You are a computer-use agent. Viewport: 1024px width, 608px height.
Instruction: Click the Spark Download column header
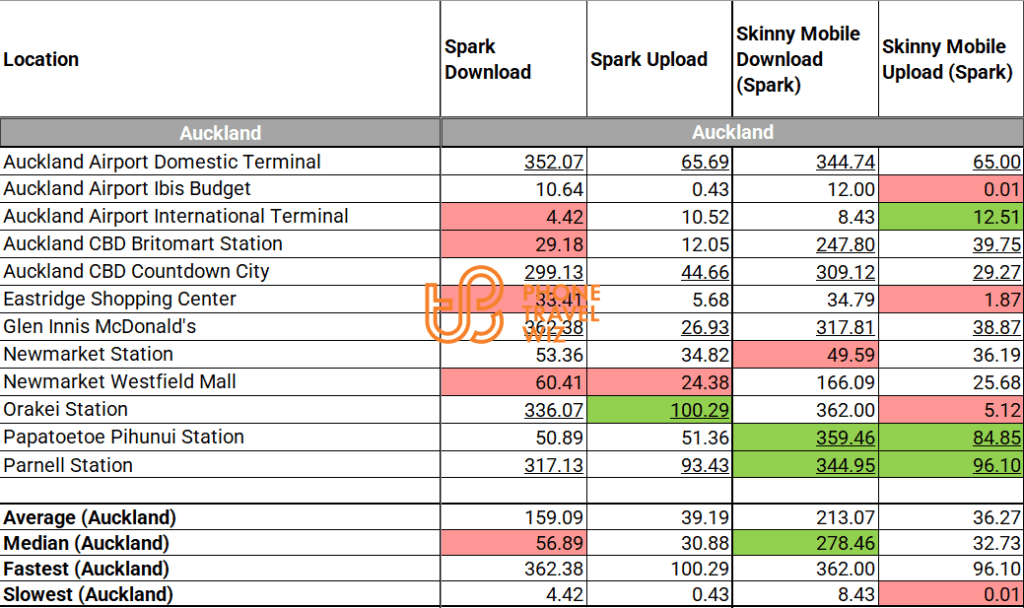tap(488, 60)
